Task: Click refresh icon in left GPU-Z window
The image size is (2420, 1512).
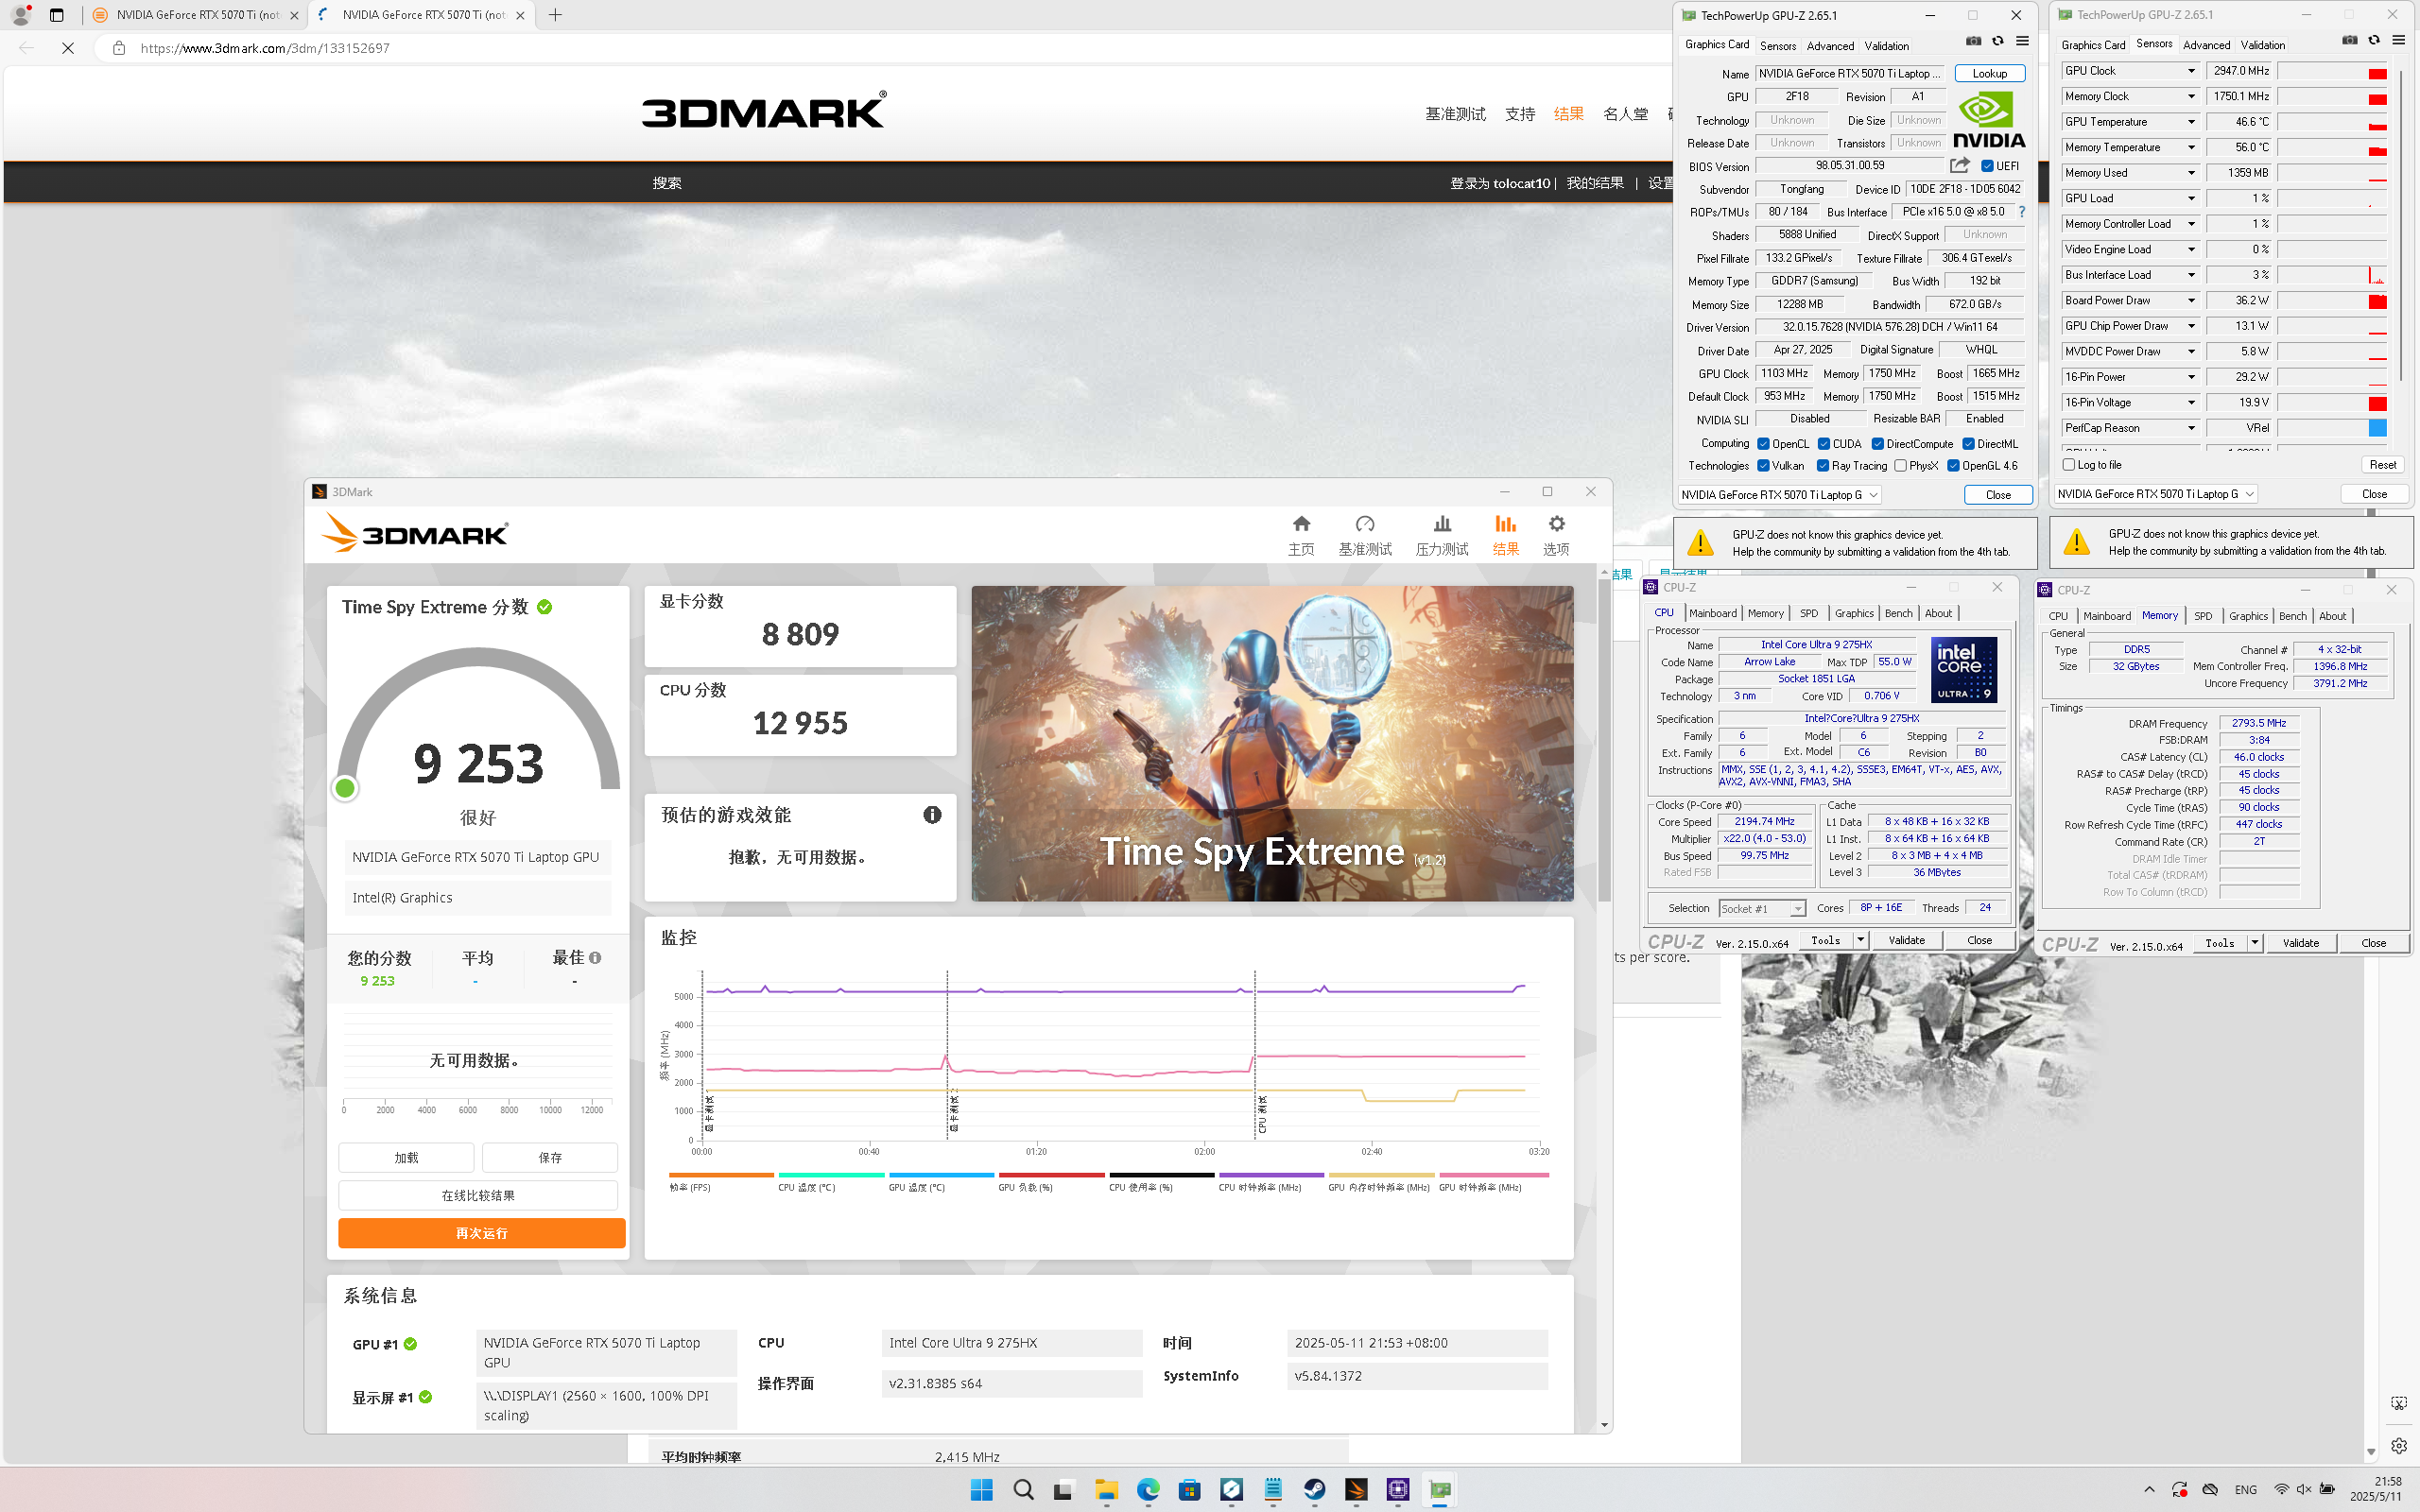Action: coord(1998,41)
